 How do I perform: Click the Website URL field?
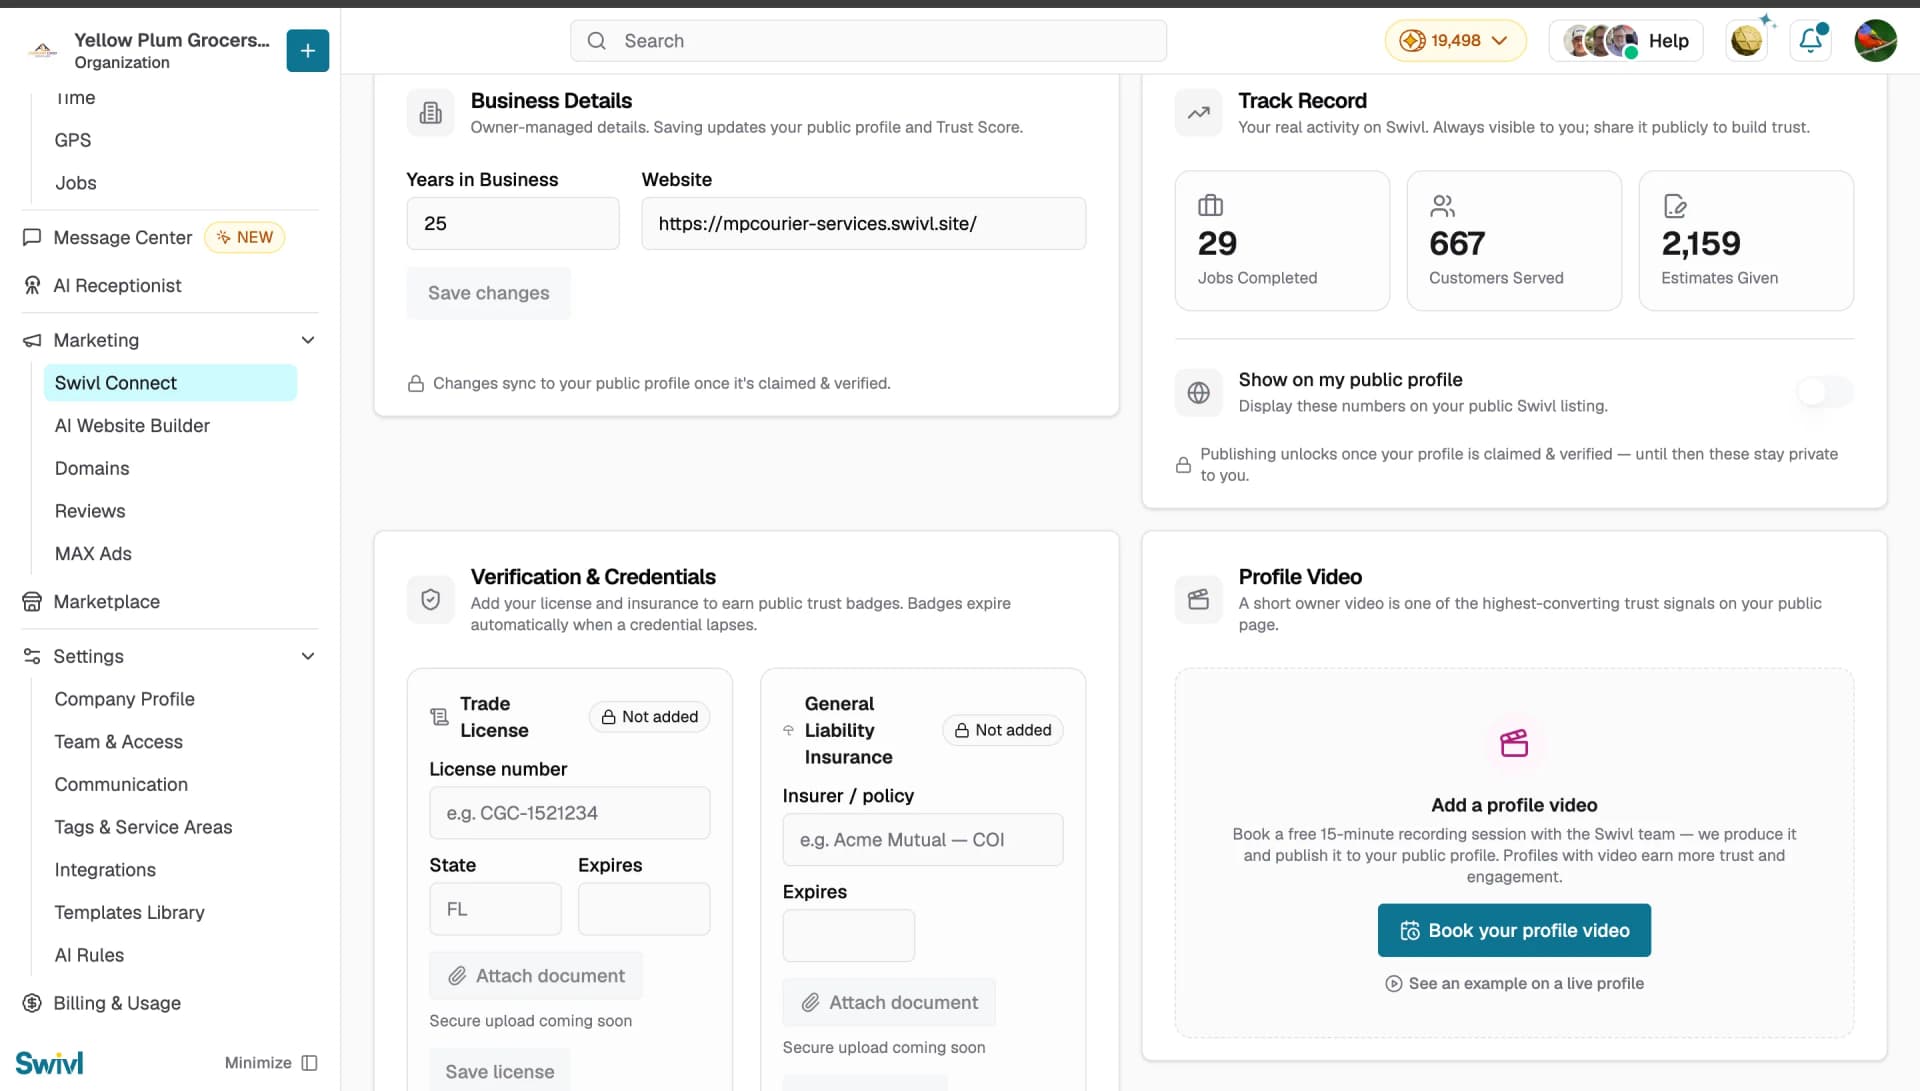pos(864,223)
